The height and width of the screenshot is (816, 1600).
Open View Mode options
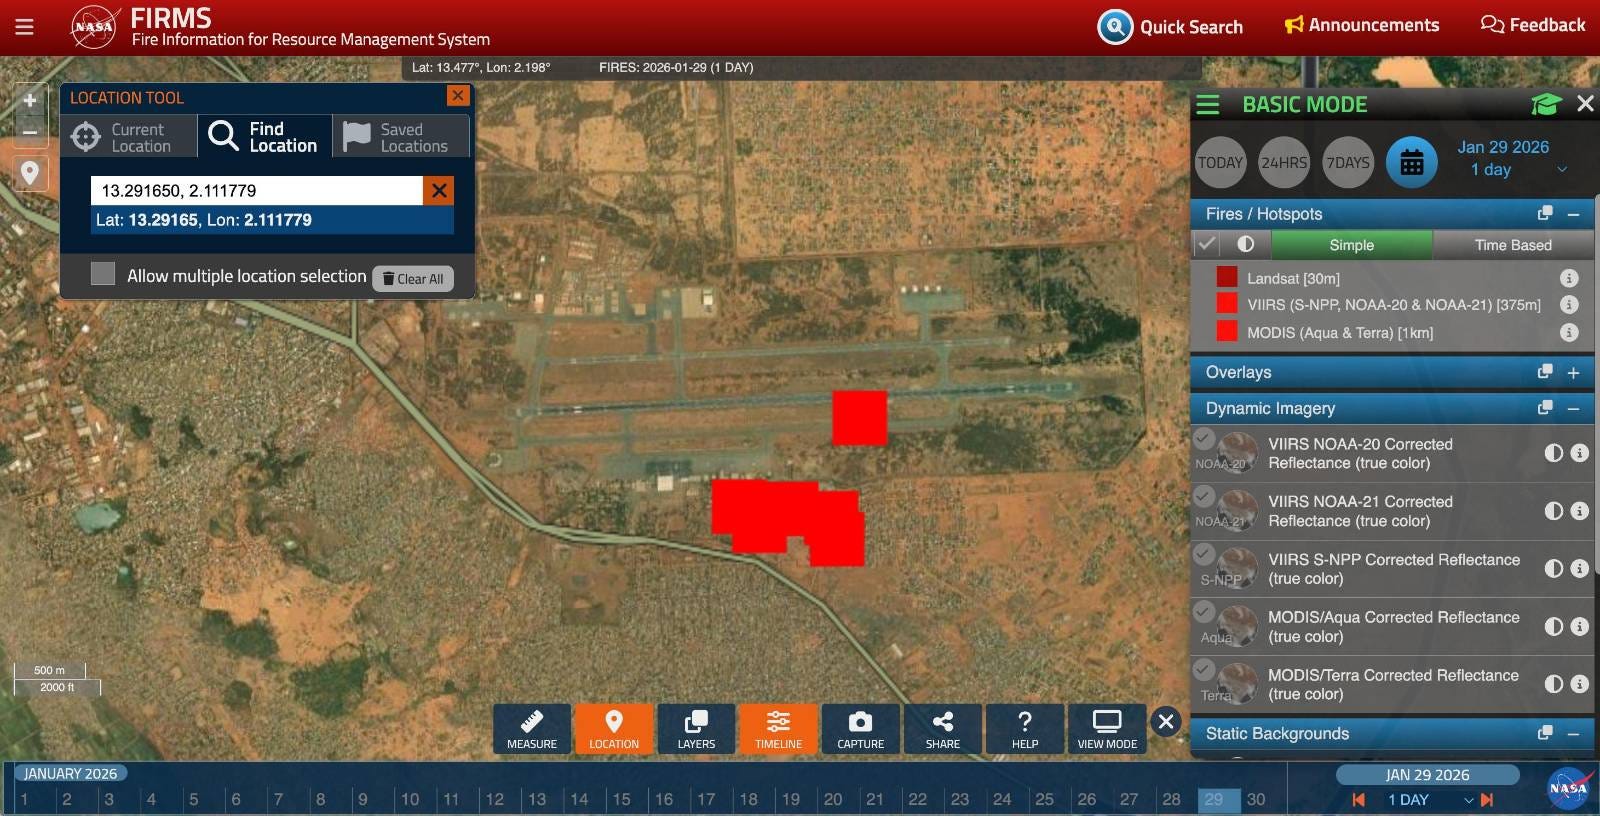click(x=1107, y=729)
